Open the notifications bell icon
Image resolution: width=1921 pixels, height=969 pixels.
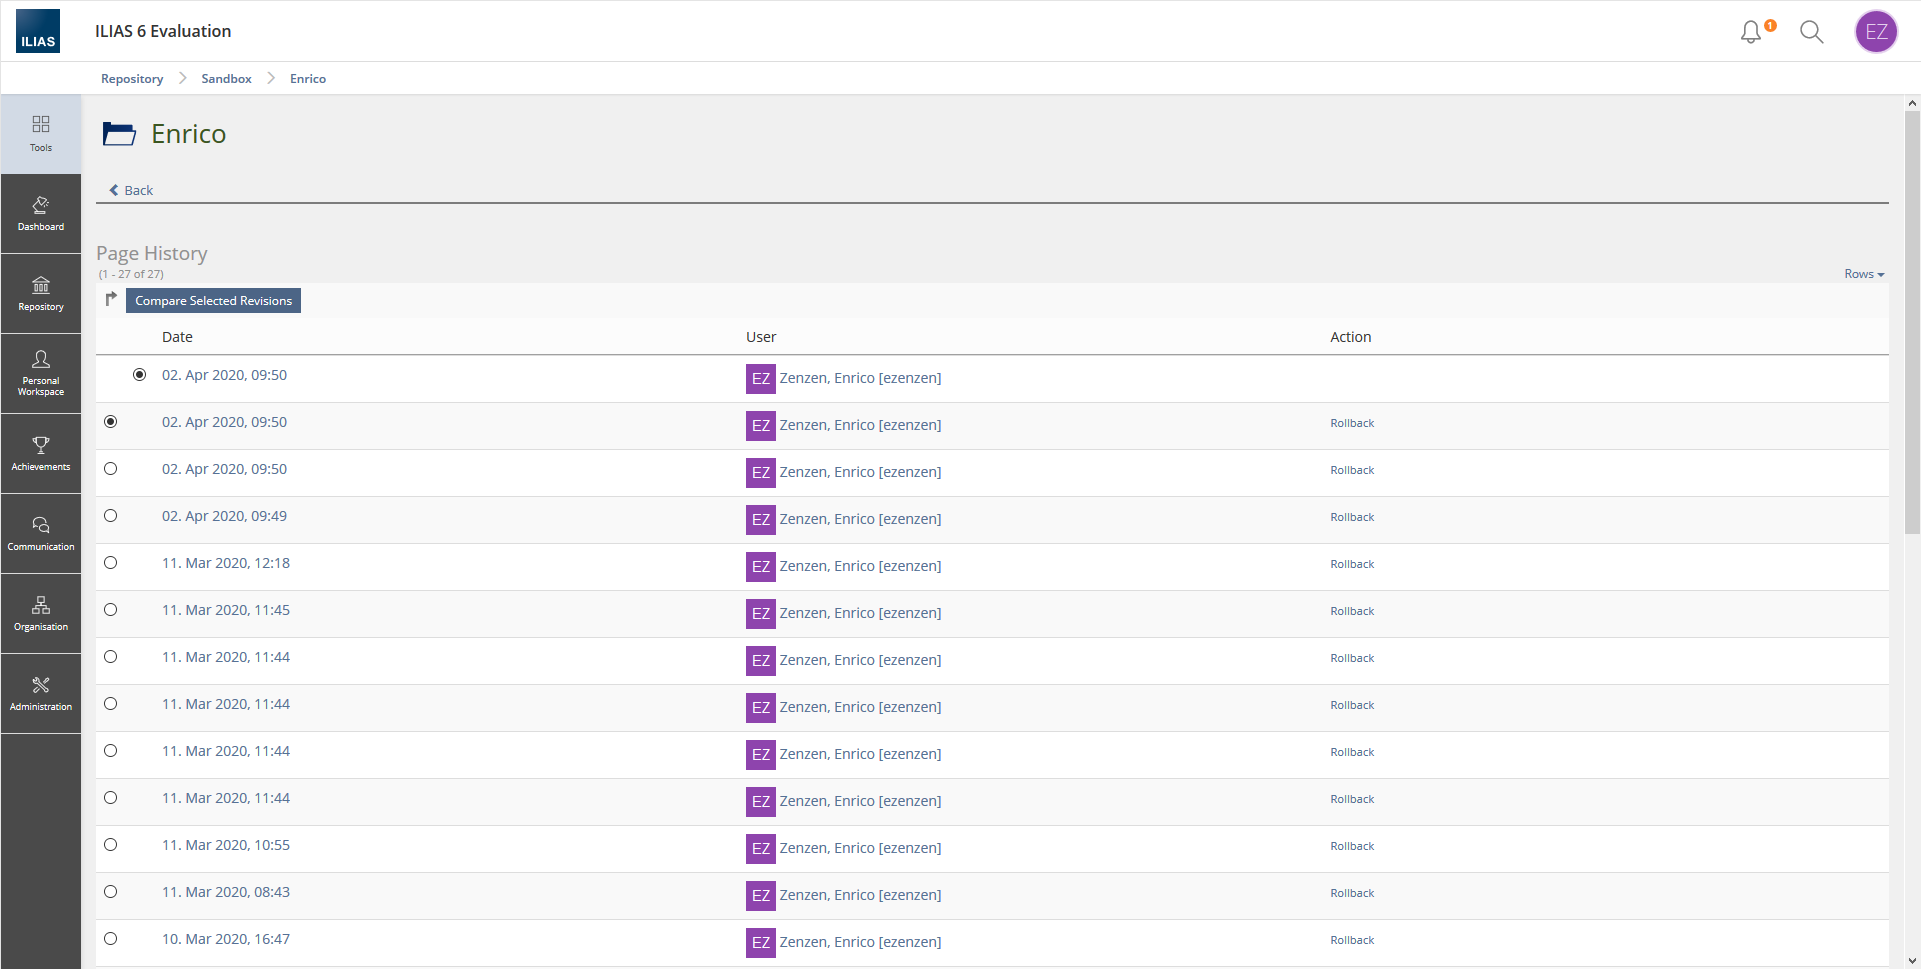coord(1751,32)
